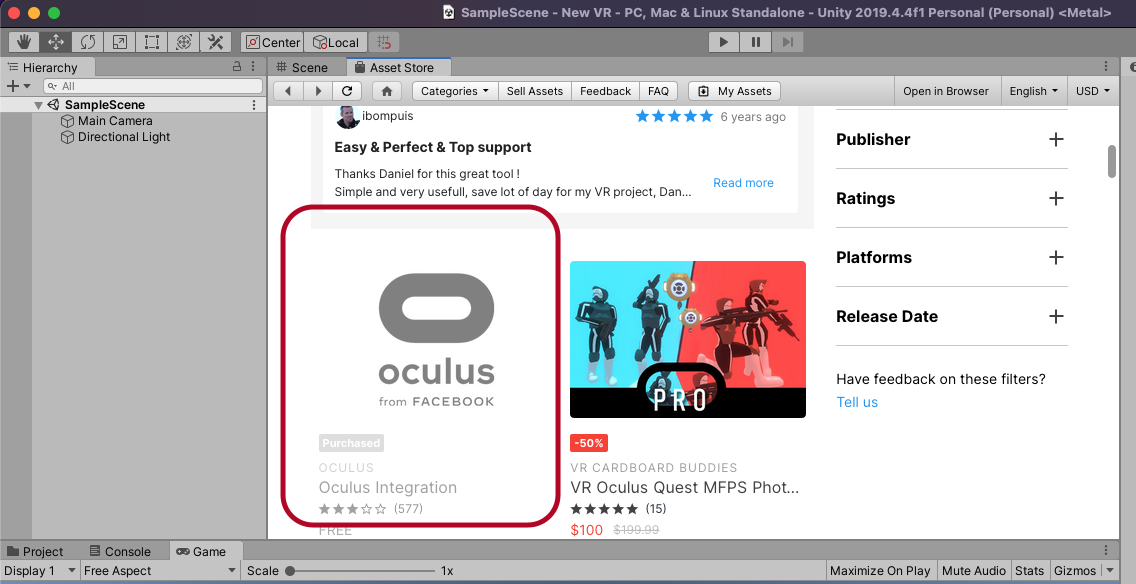The image size is (1136, 584).
Task: Toggle the Stats overlay
Action: pyautogui.click(x=1029, y=571)
